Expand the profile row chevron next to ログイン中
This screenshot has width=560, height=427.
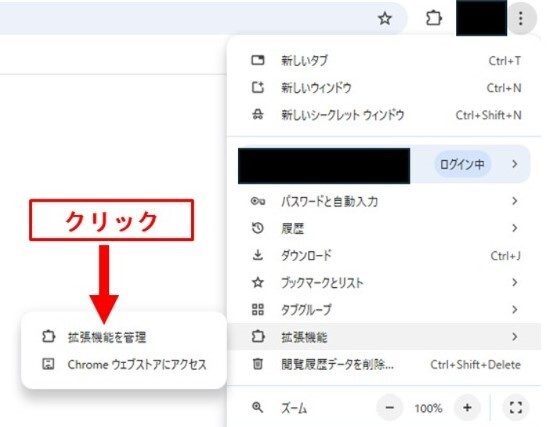[x=515, y=164]
